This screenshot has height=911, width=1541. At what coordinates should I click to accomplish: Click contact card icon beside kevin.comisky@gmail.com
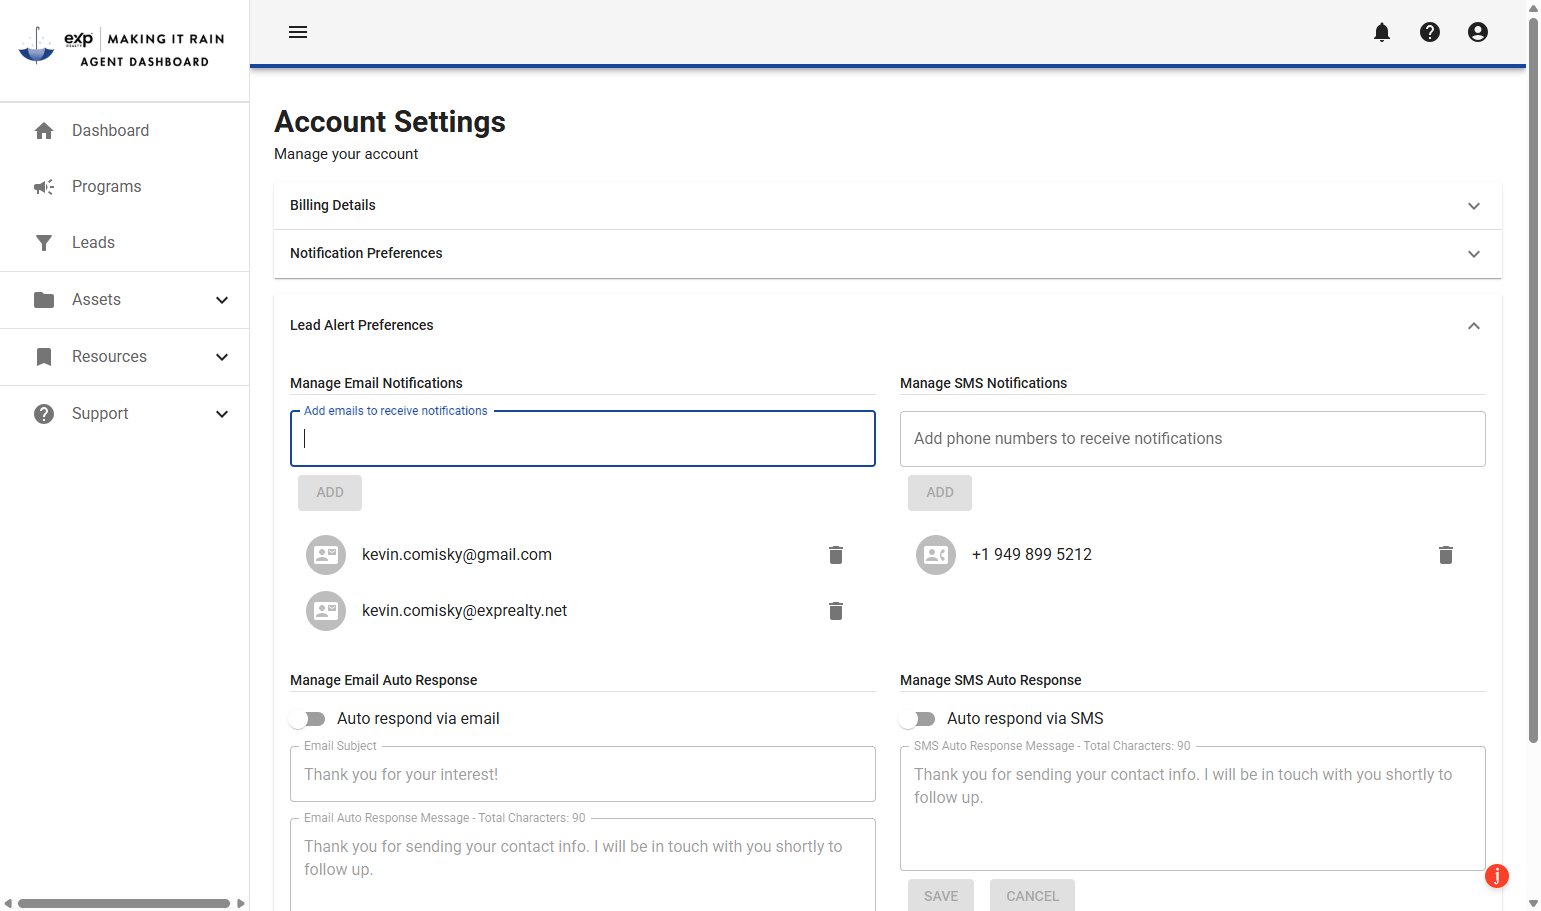tap(326, 555)
